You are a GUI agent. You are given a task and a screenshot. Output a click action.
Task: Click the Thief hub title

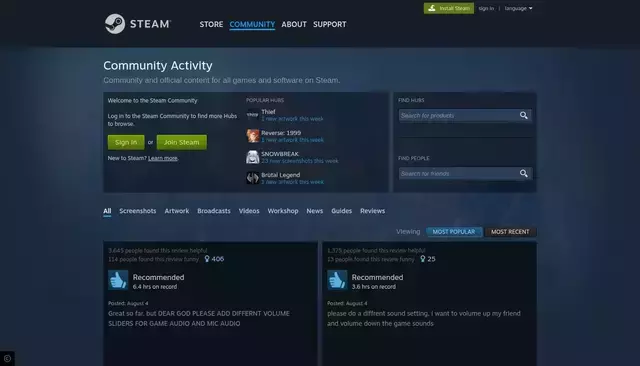tap(268, 112)
